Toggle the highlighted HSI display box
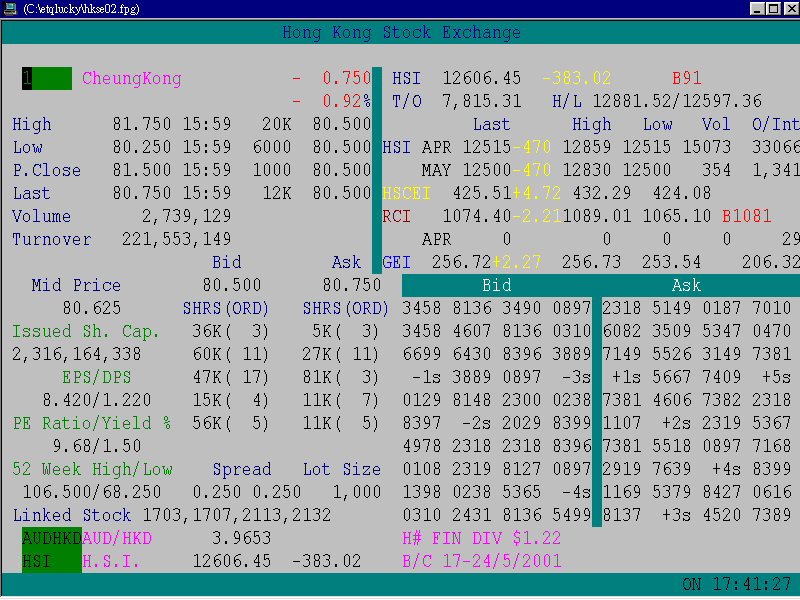Screen dimensions: 800x600 (x=40, y=561)
